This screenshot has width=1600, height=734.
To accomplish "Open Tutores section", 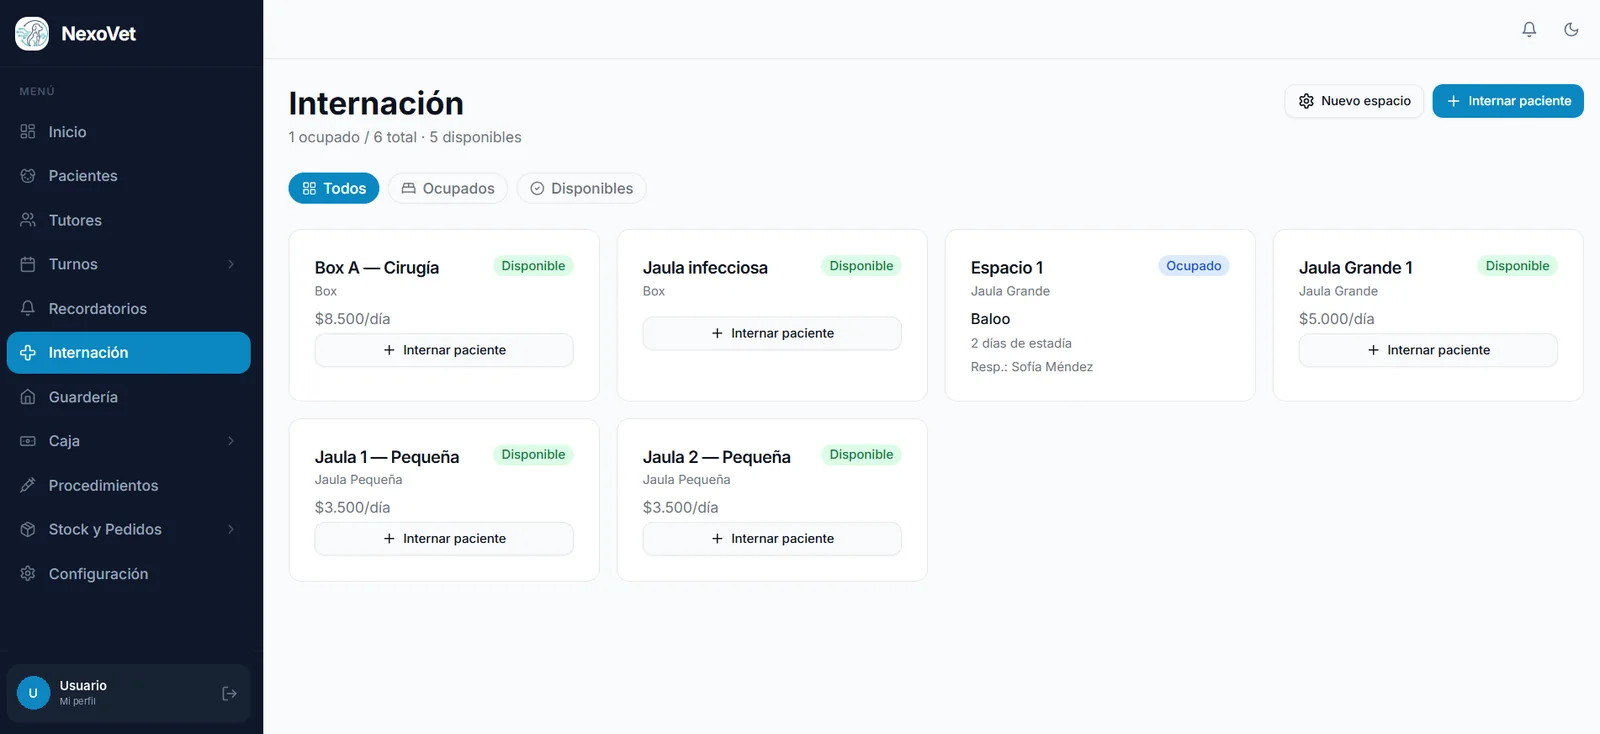I will click(128, 220).
